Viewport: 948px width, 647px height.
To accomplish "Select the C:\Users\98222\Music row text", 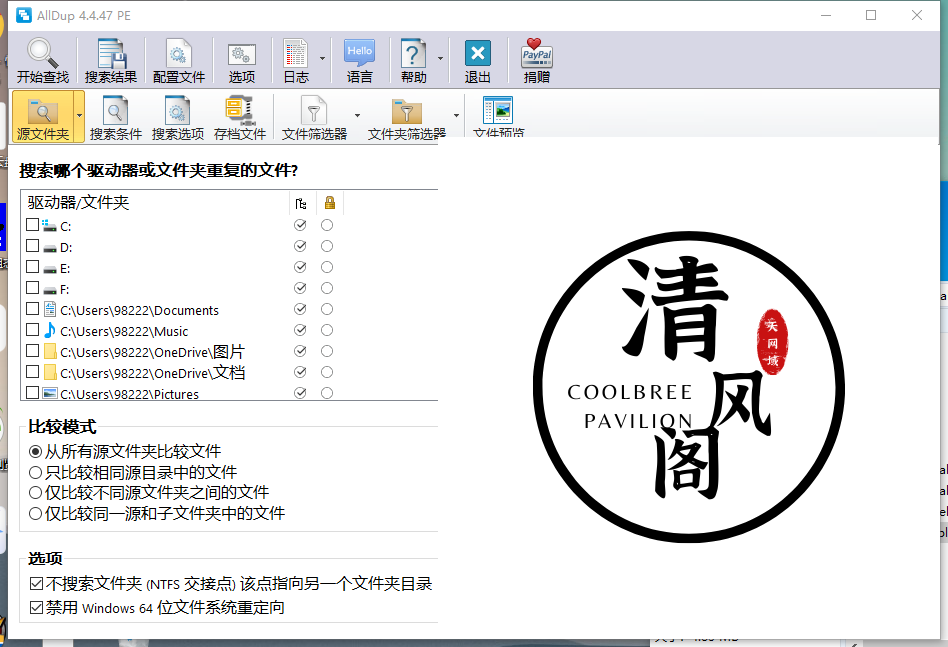I will (124, 331).
